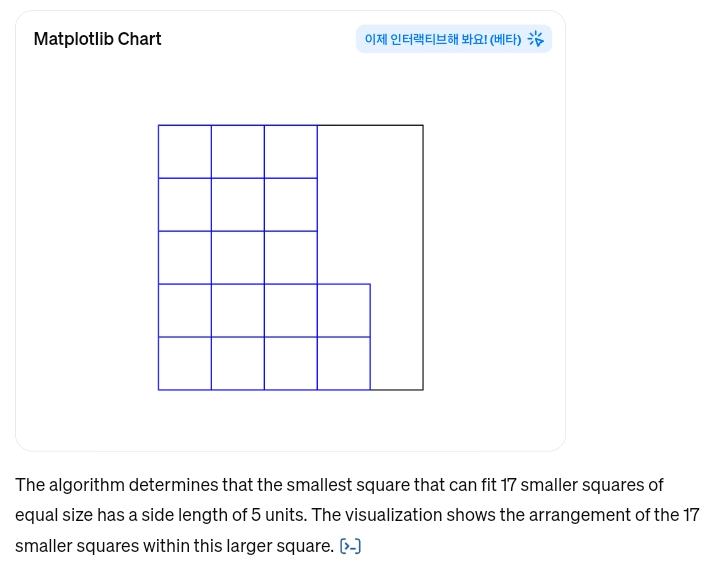The height and width of the screenshot is (563, 723).
Task: Select the top-left blue square in the grid
Action: (185, 152)
